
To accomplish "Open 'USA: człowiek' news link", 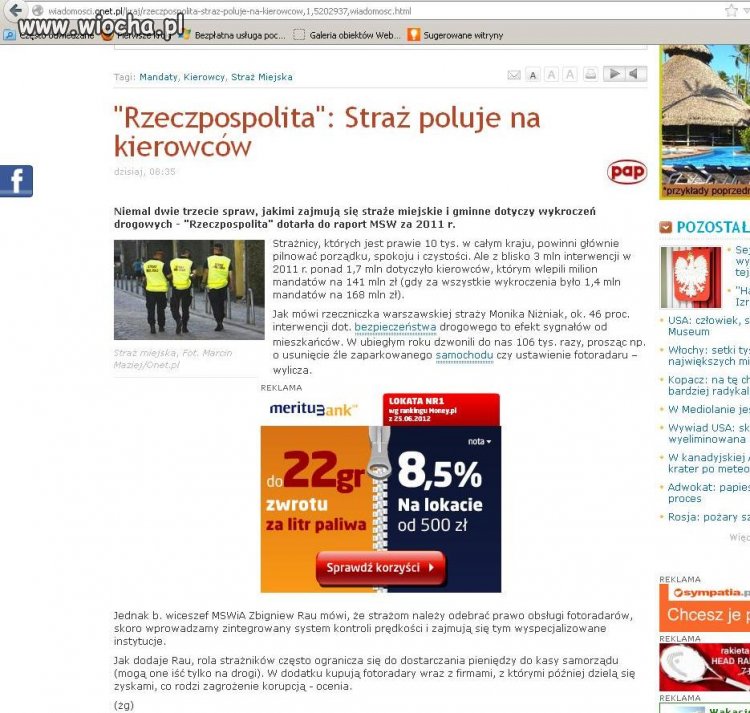I will (709, 326).
